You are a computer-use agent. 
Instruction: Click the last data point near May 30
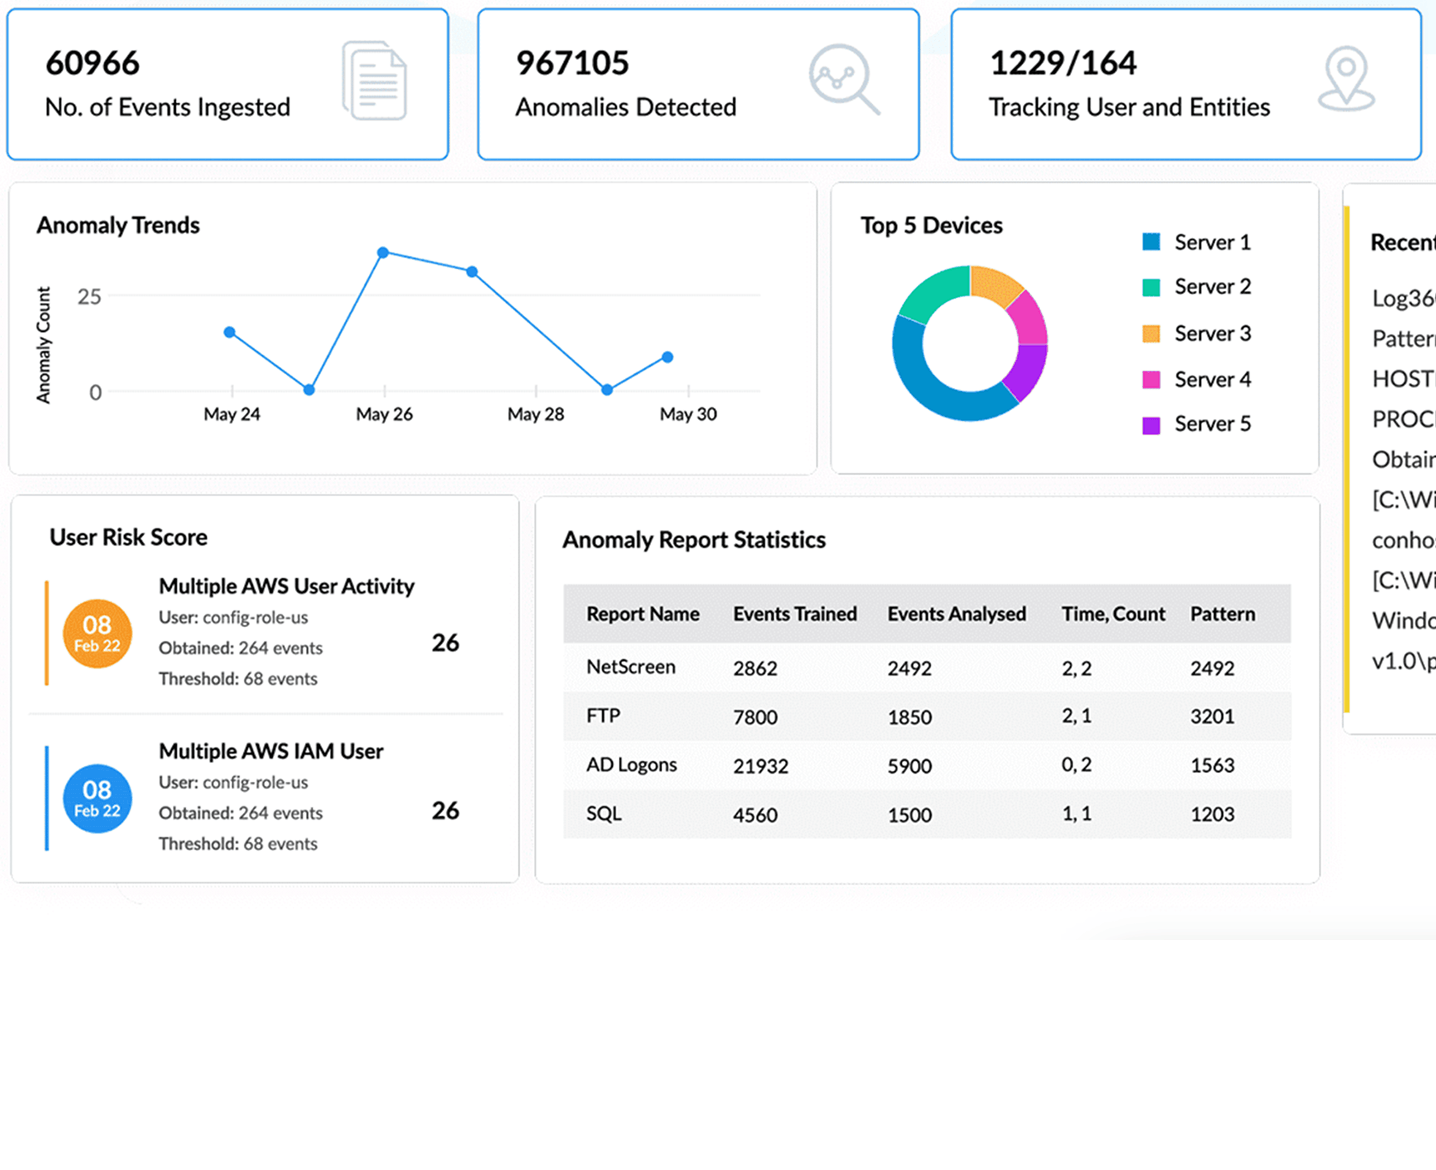(x=667, y=357)
